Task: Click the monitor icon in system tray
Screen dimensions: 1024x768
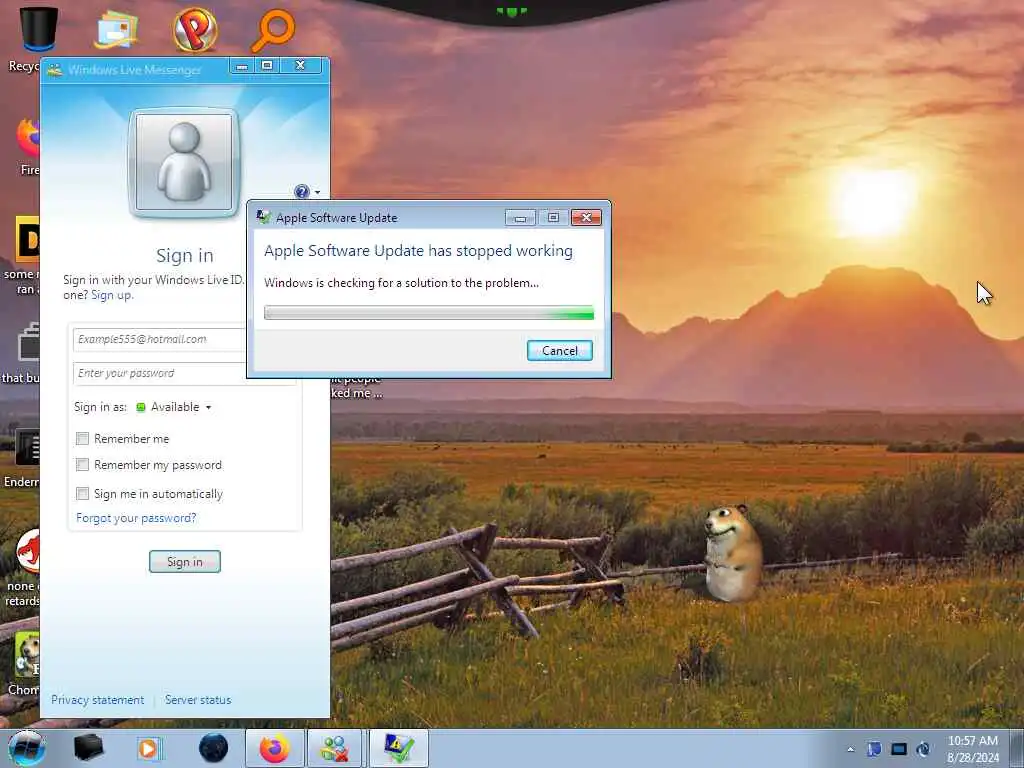Action: 899,749
